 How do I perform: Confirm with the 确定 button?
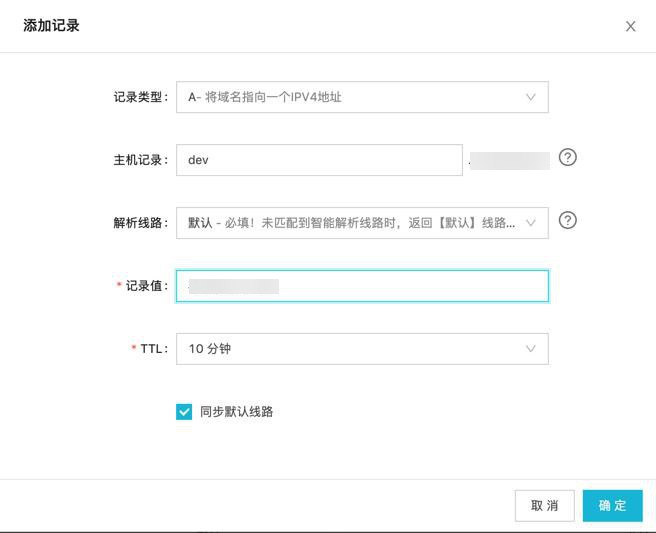[612, 505]
